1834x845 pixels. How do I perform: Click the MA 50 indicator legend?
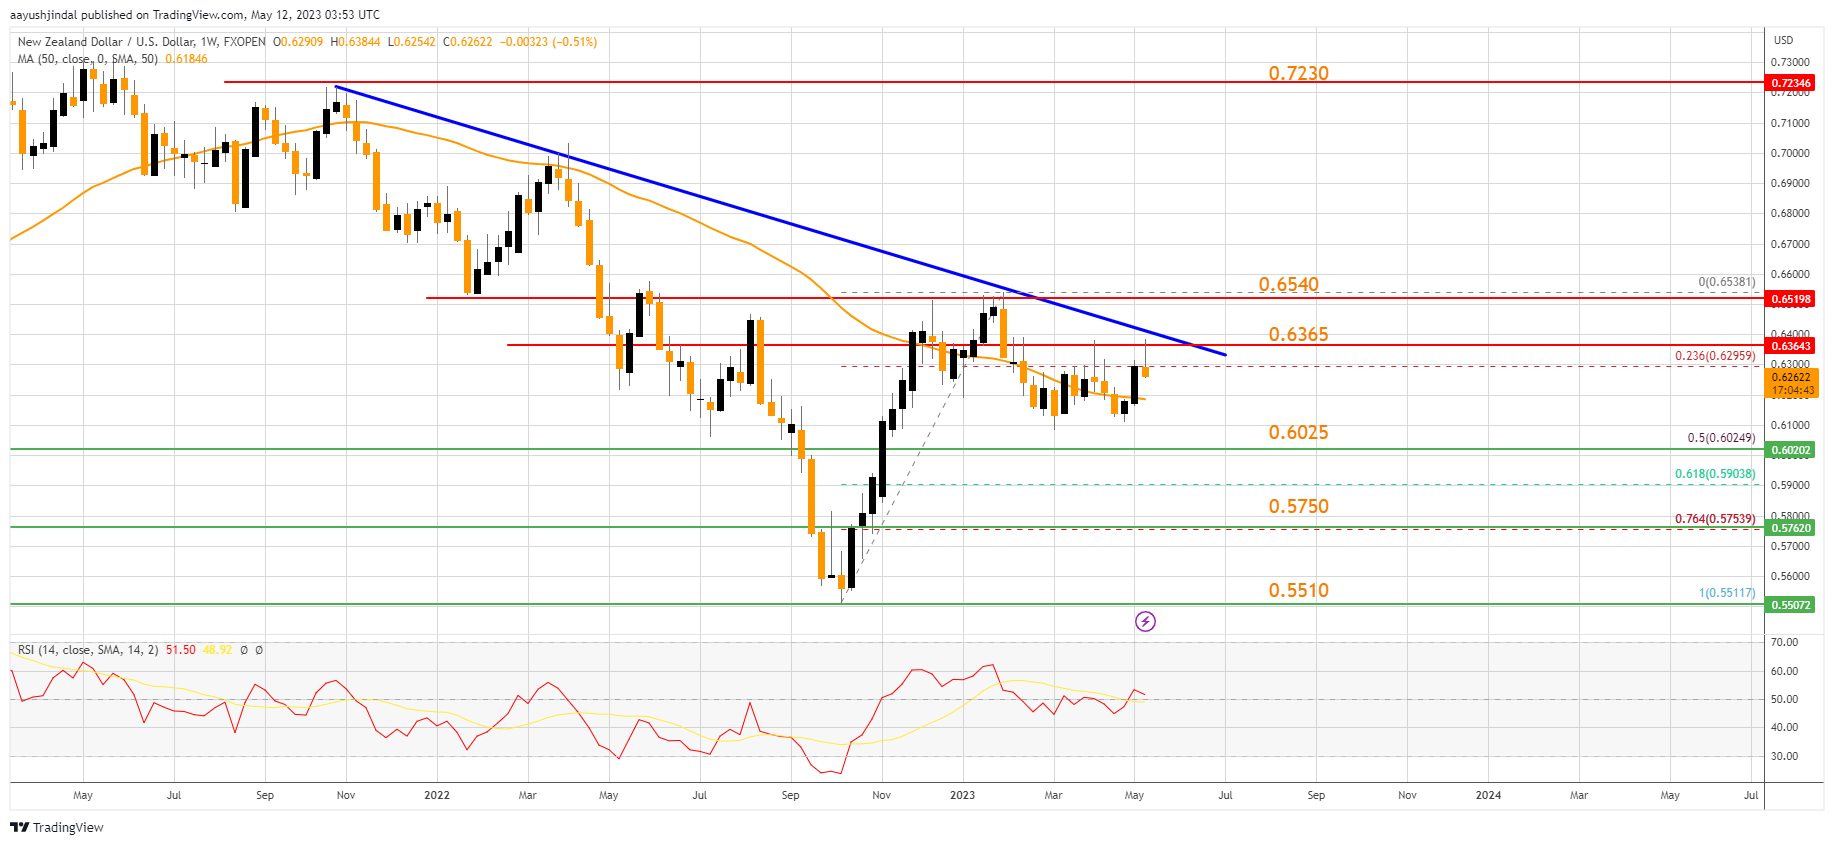pyautogui.click(x=87, y=59)
